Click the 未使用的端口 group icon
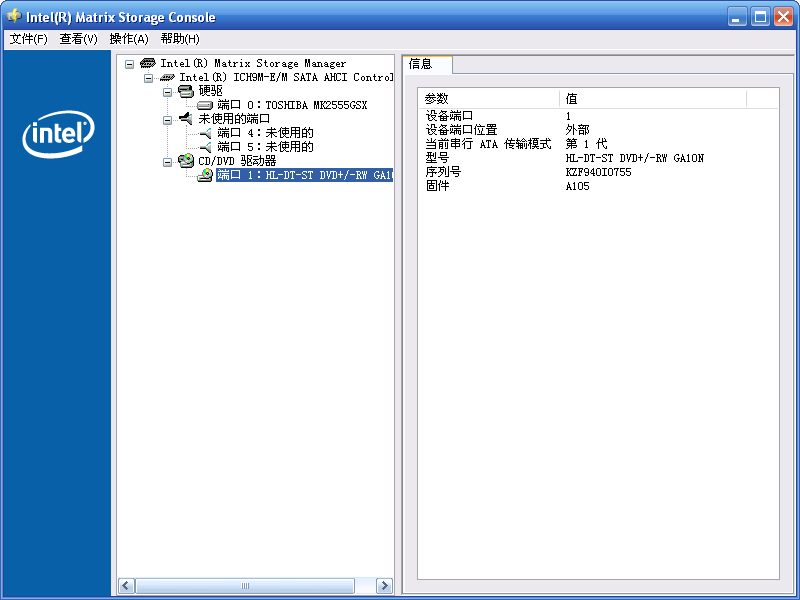 click(x=186, y=119)
